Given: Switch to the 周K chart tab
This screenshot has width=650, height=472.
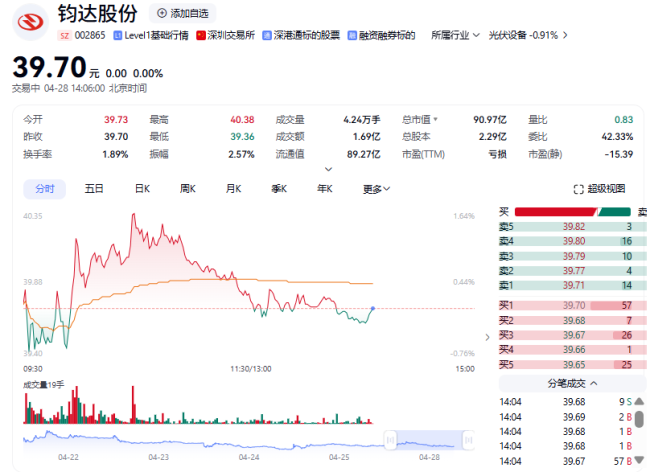Looking at the screenshot, I should pos(187,189).
